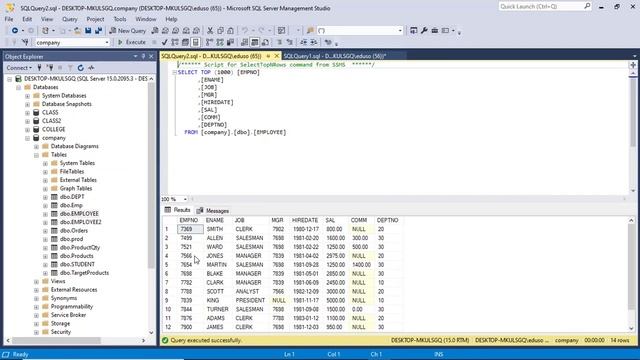Select Results to Grid option
The height and width of the screenshot is (360, 640).
(x=255, y=42)
